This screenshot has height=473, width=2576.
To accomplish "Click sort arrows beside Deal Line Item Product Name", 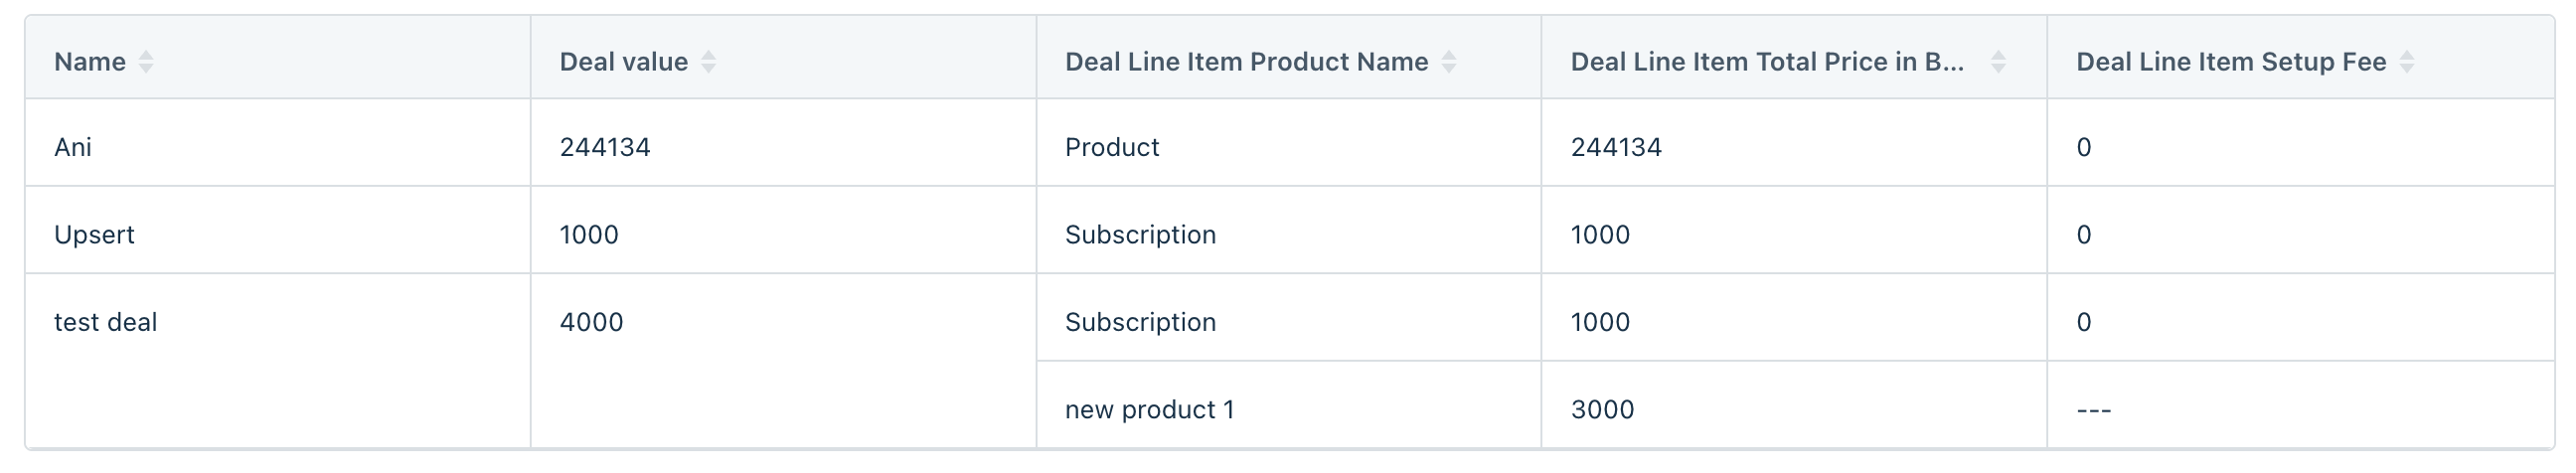I will click(1448, 62).
